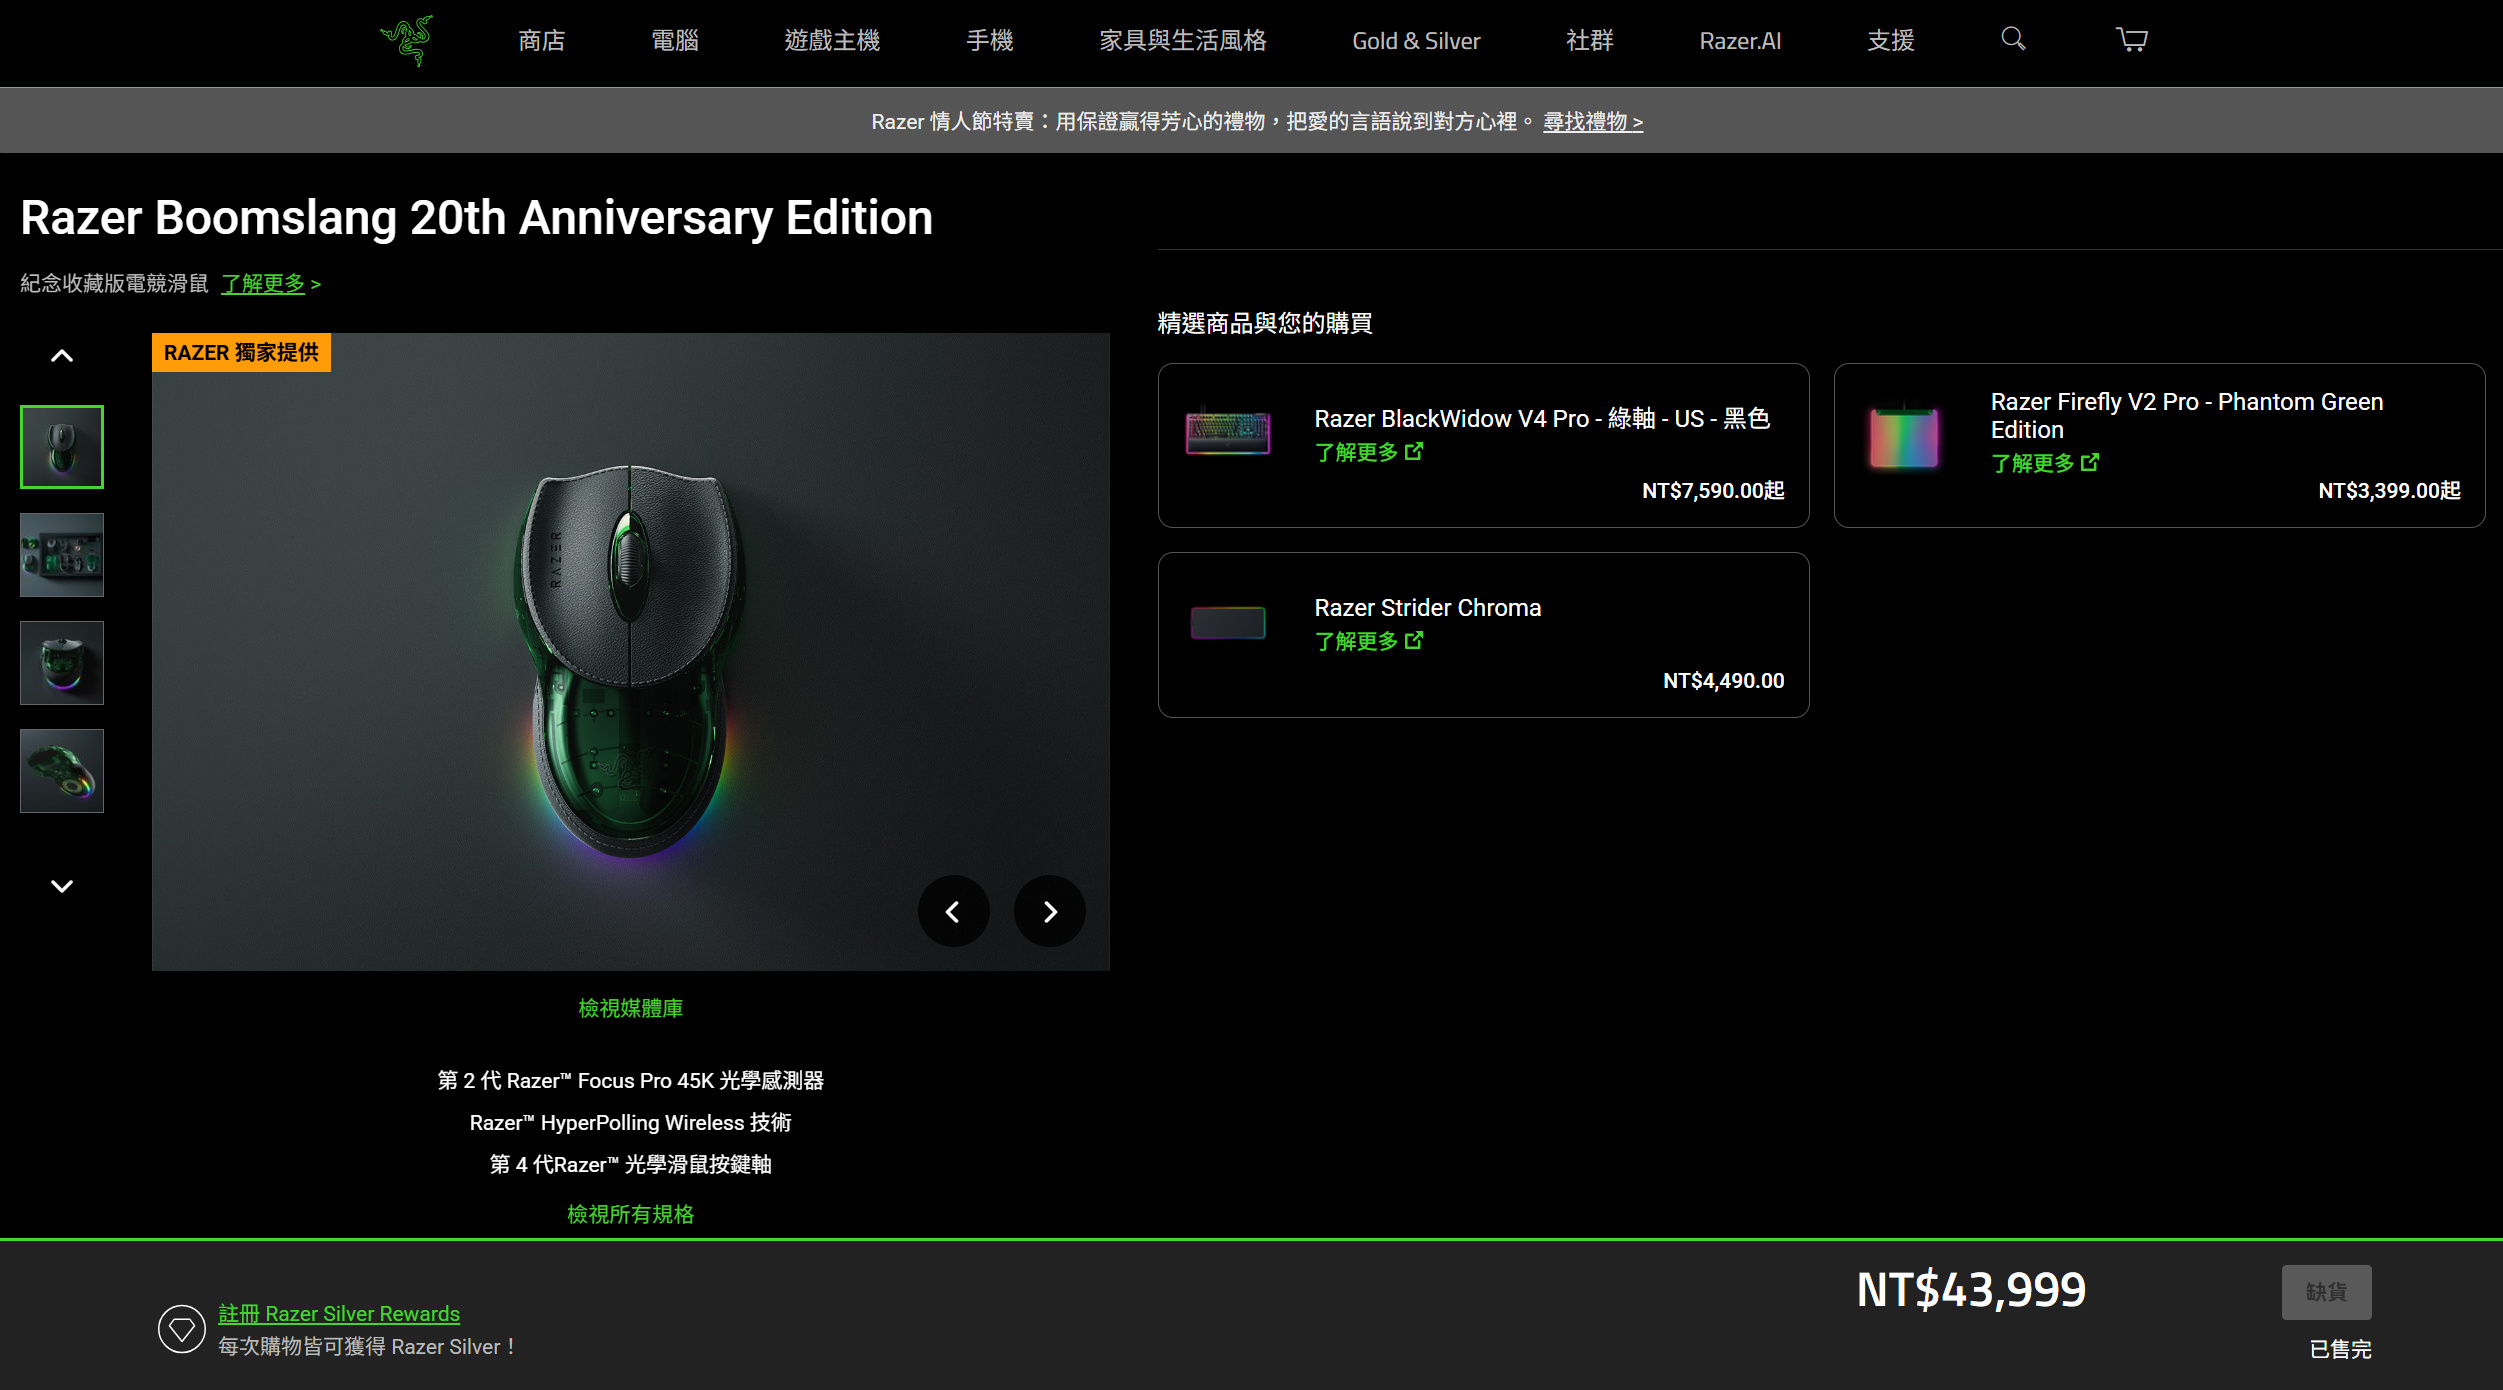Open external link icon beside Razer Strider Chroma
Viewport: 2503px width, 1390px height.
(x=1415, y=641)
